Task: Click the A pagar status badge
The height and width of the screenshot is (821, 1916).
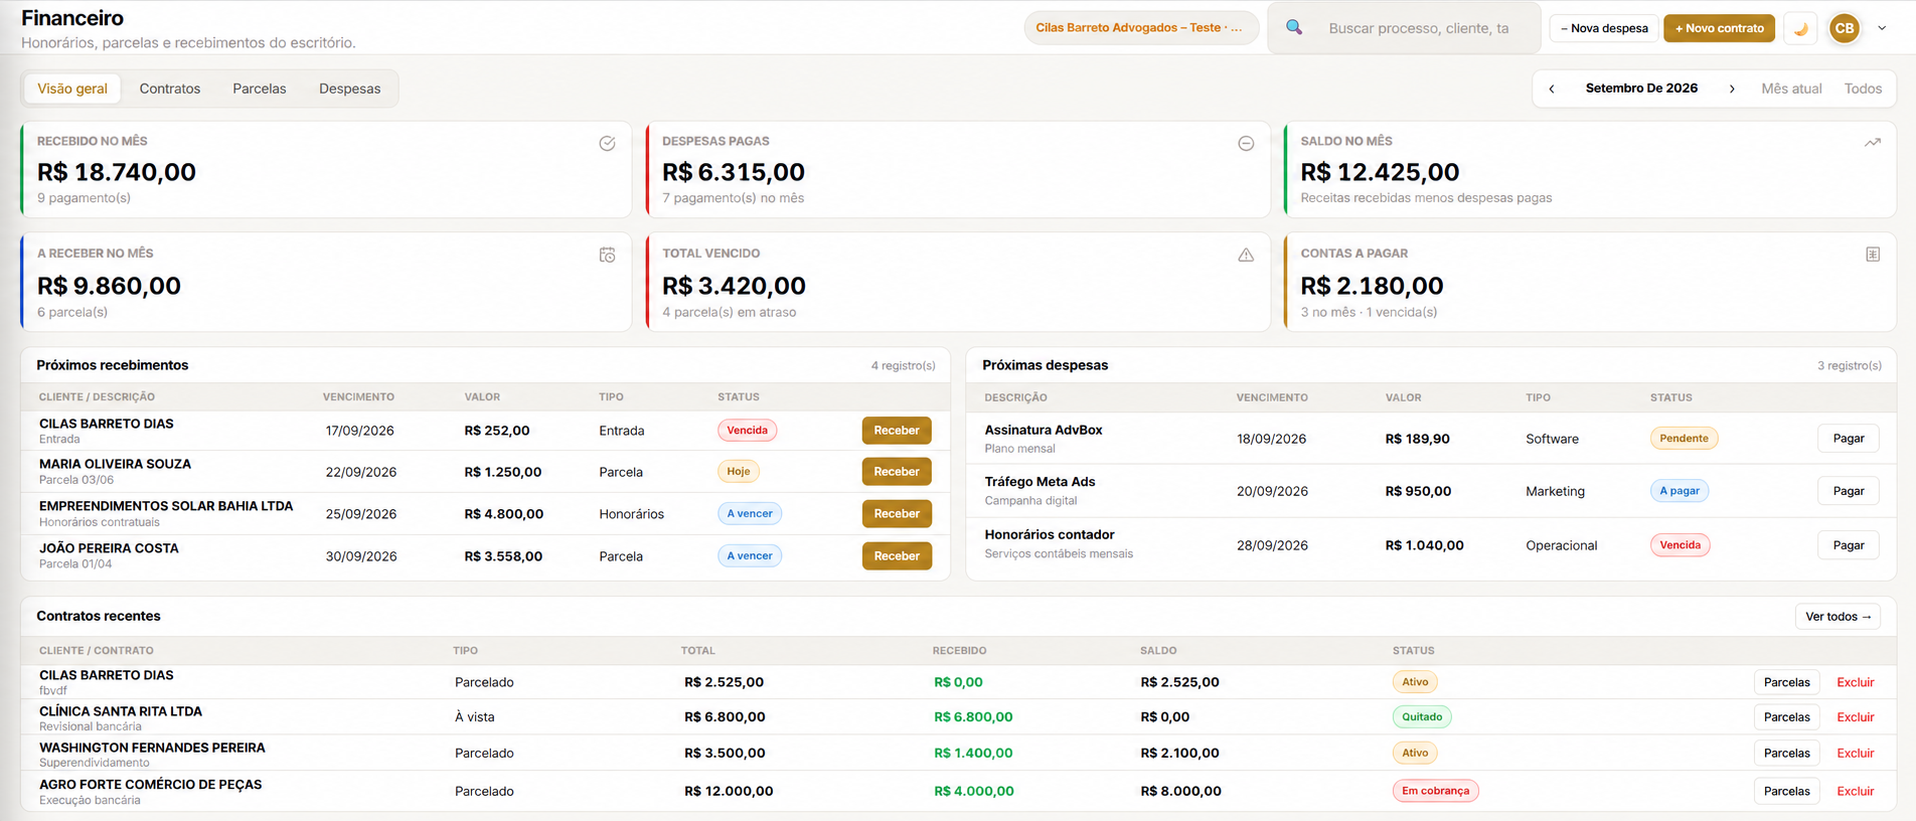Action: [1679, 491]
